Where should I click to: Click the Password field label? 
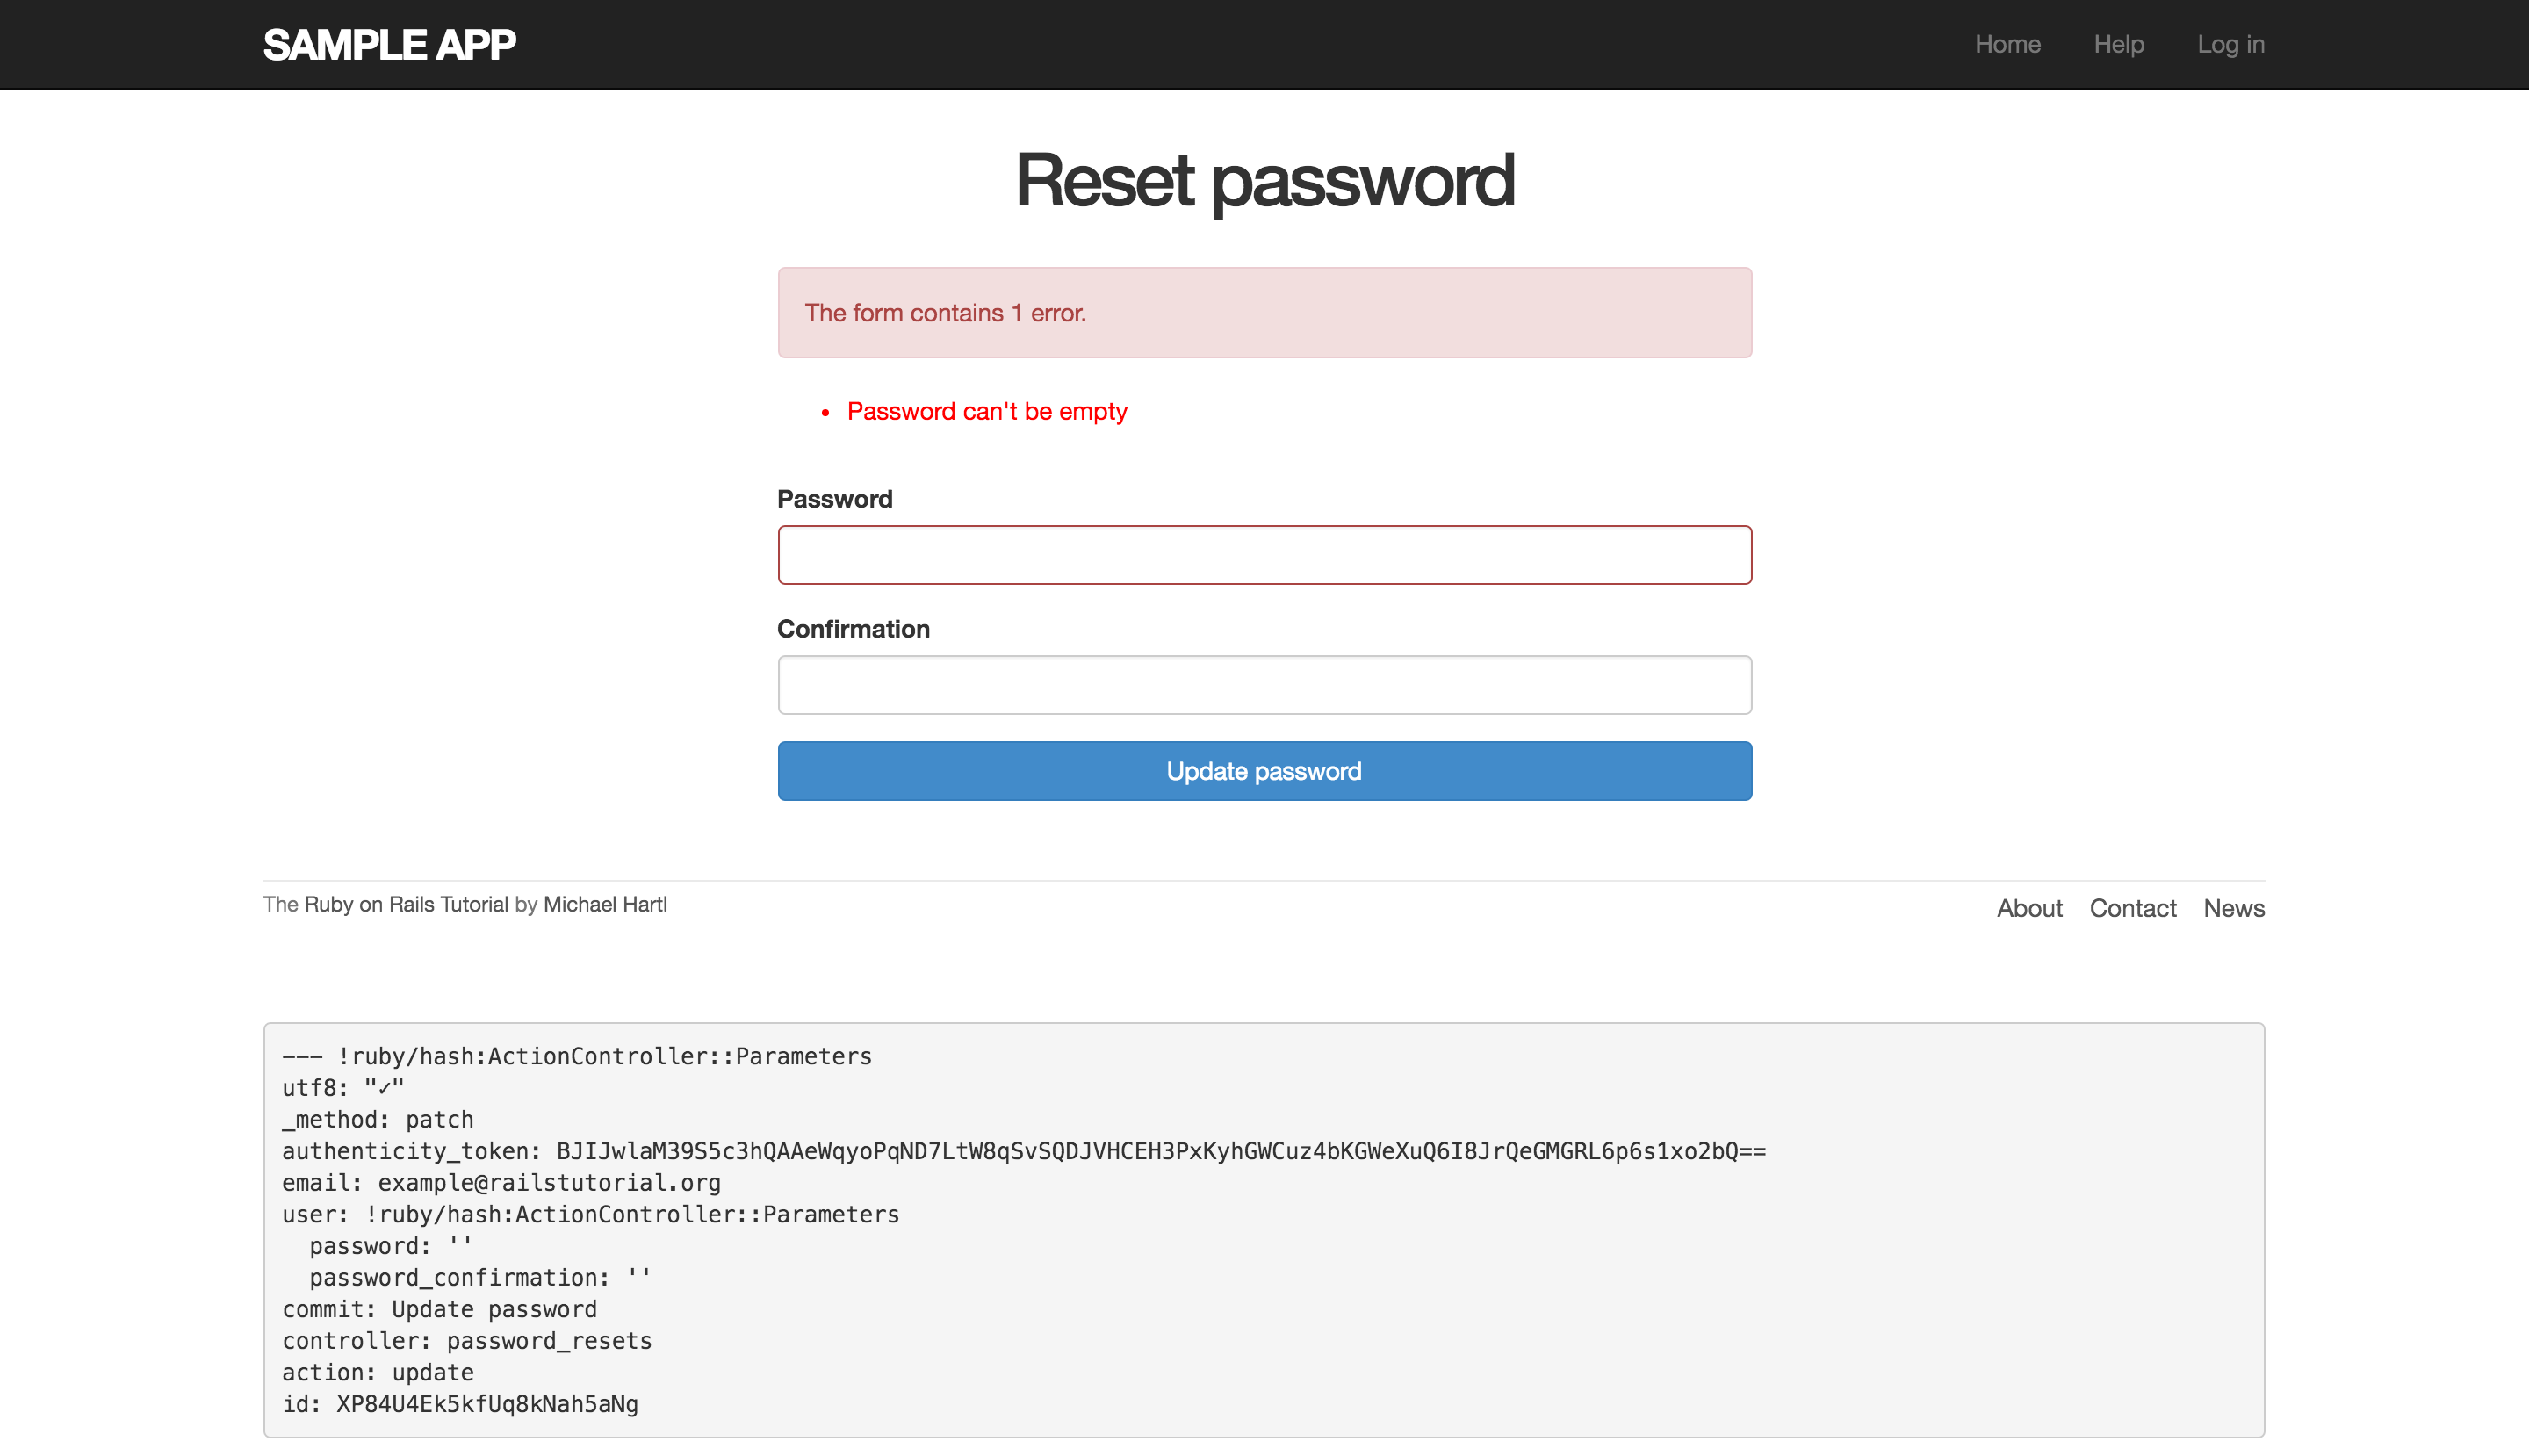(834, 499)
